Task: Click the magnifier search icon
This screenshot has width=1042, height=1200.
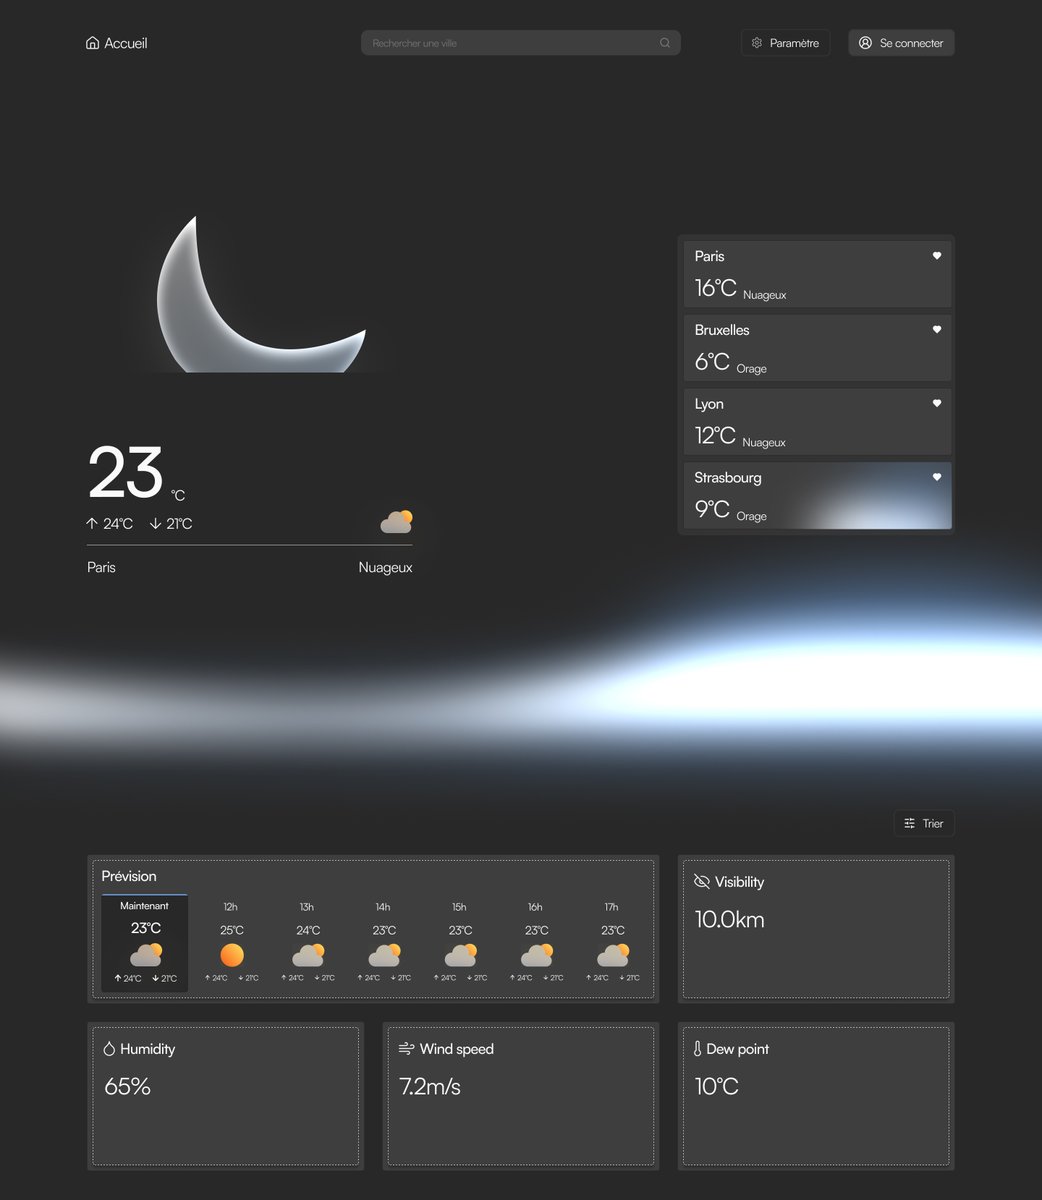Action: [665, 43]
